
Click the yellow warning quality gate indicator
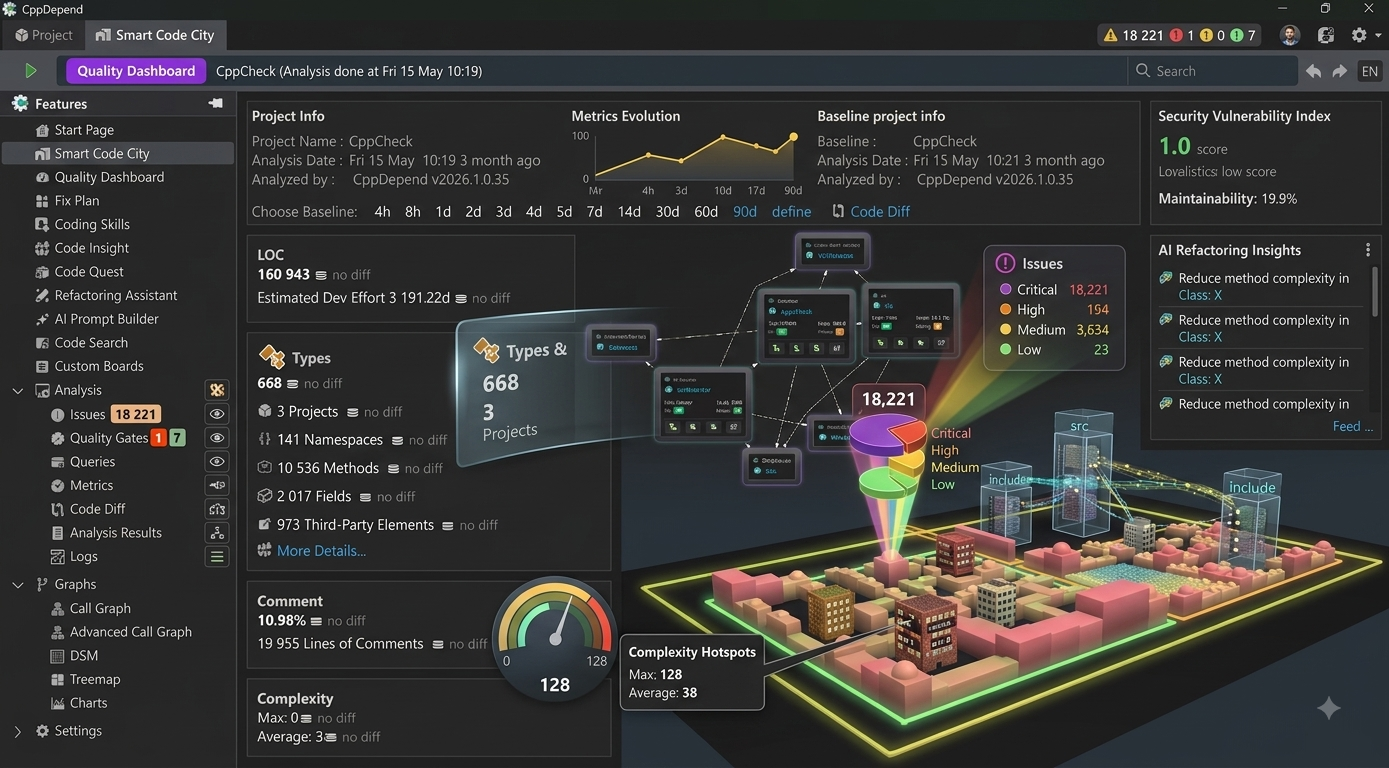(1206, 35)
